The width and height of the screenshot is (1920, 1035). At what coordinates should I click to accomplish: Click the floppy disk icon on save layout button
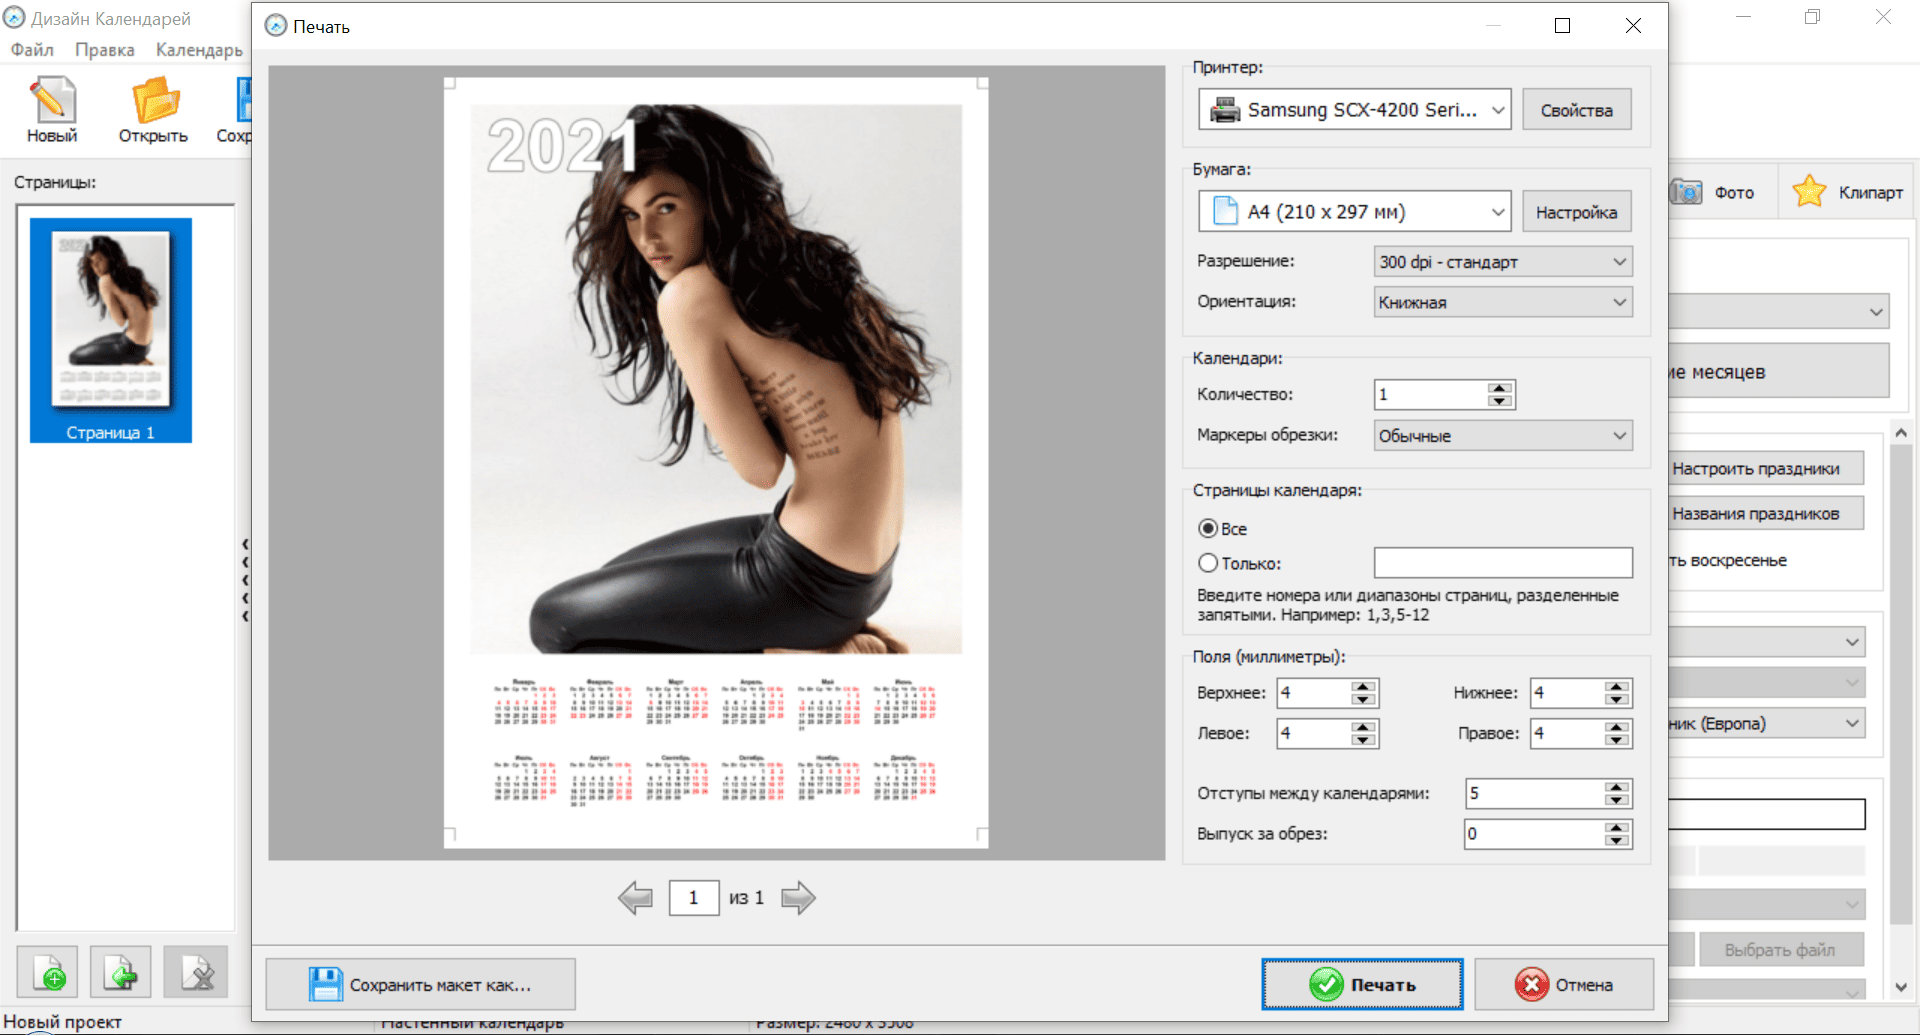click(x=325, y=985)
